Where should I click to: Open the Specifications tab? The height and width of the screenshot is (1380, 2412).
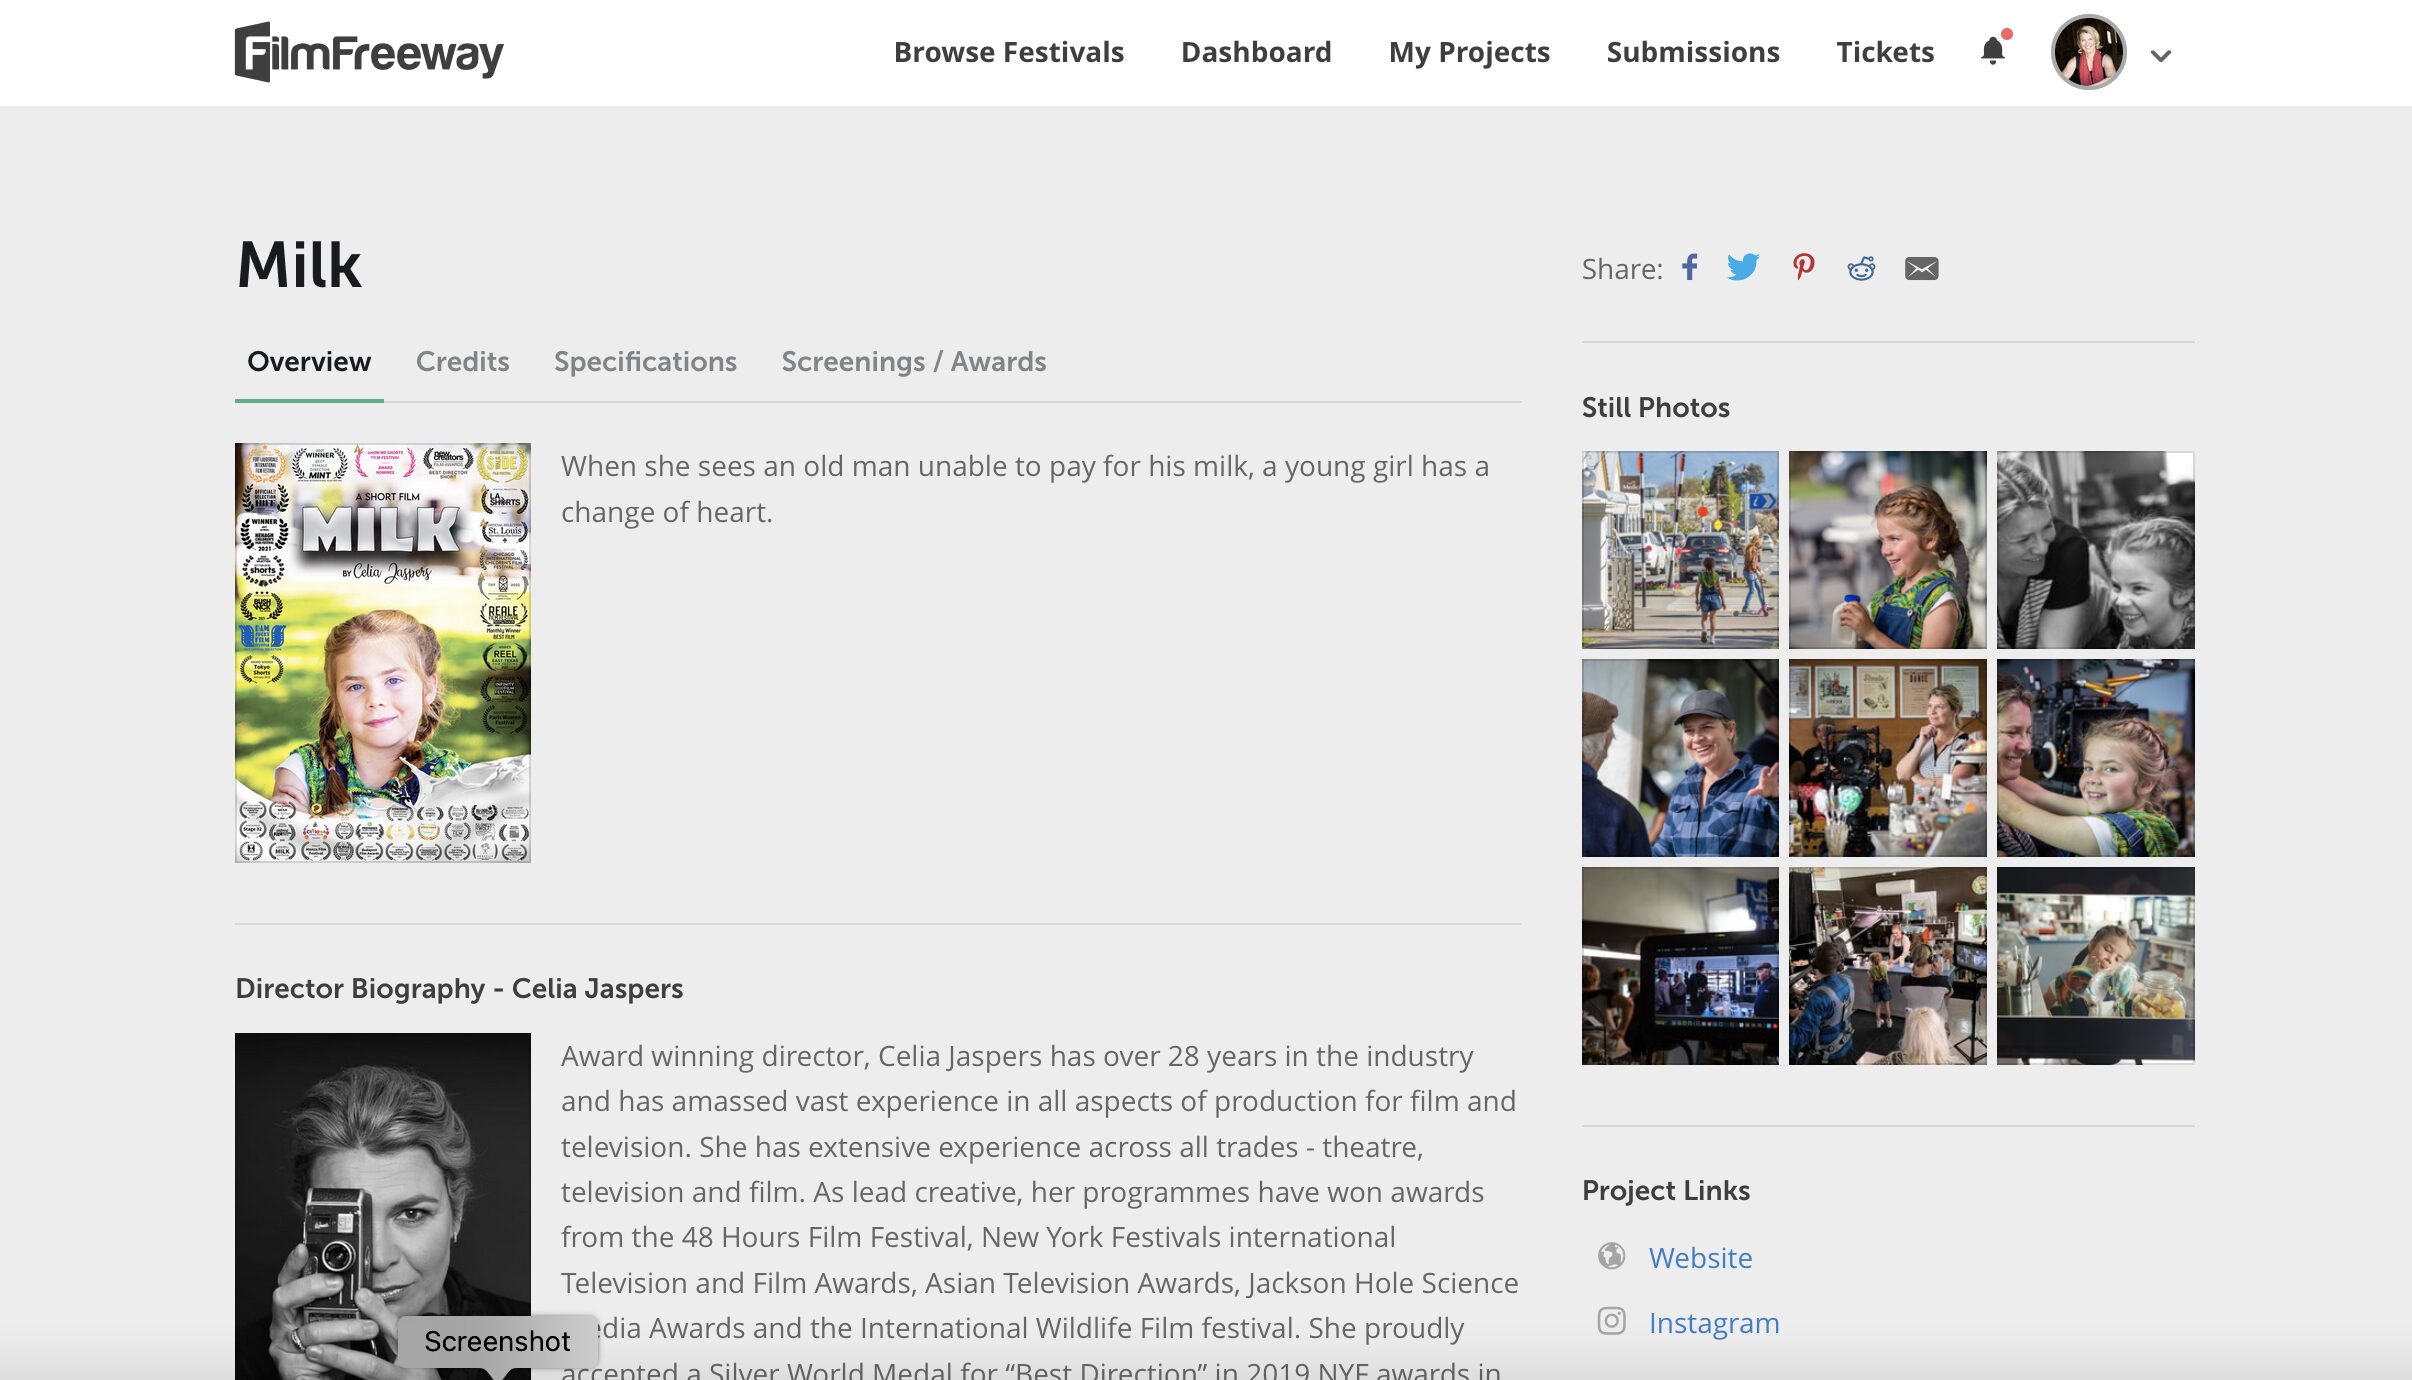tap(645, 361)
